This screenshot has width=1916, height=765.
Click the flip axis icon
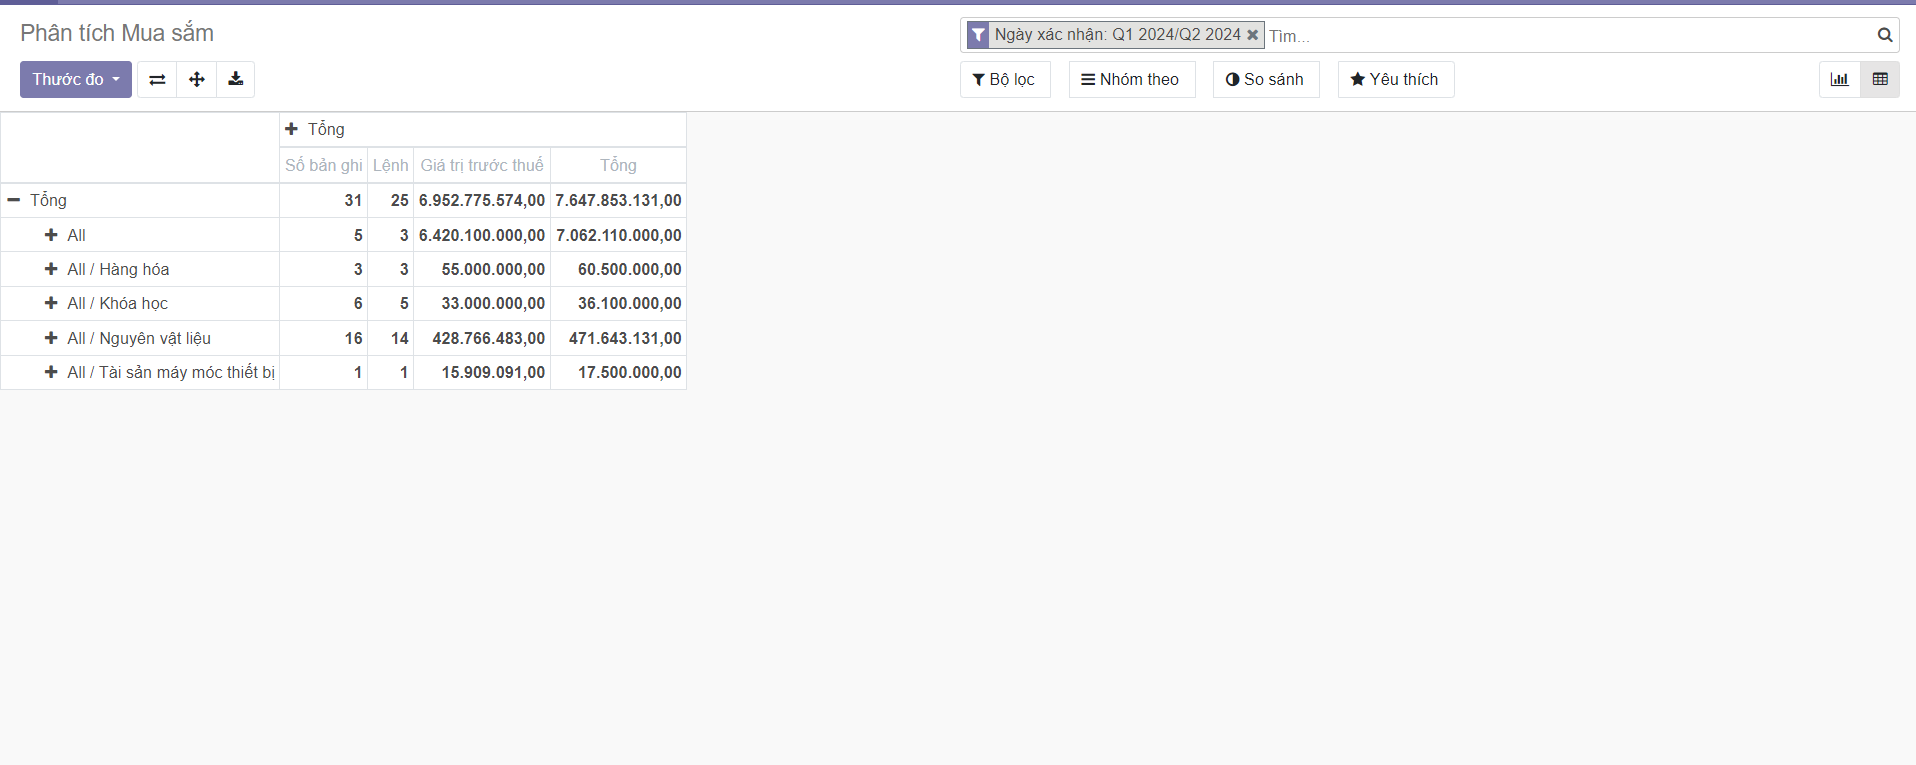coord(157,80)
